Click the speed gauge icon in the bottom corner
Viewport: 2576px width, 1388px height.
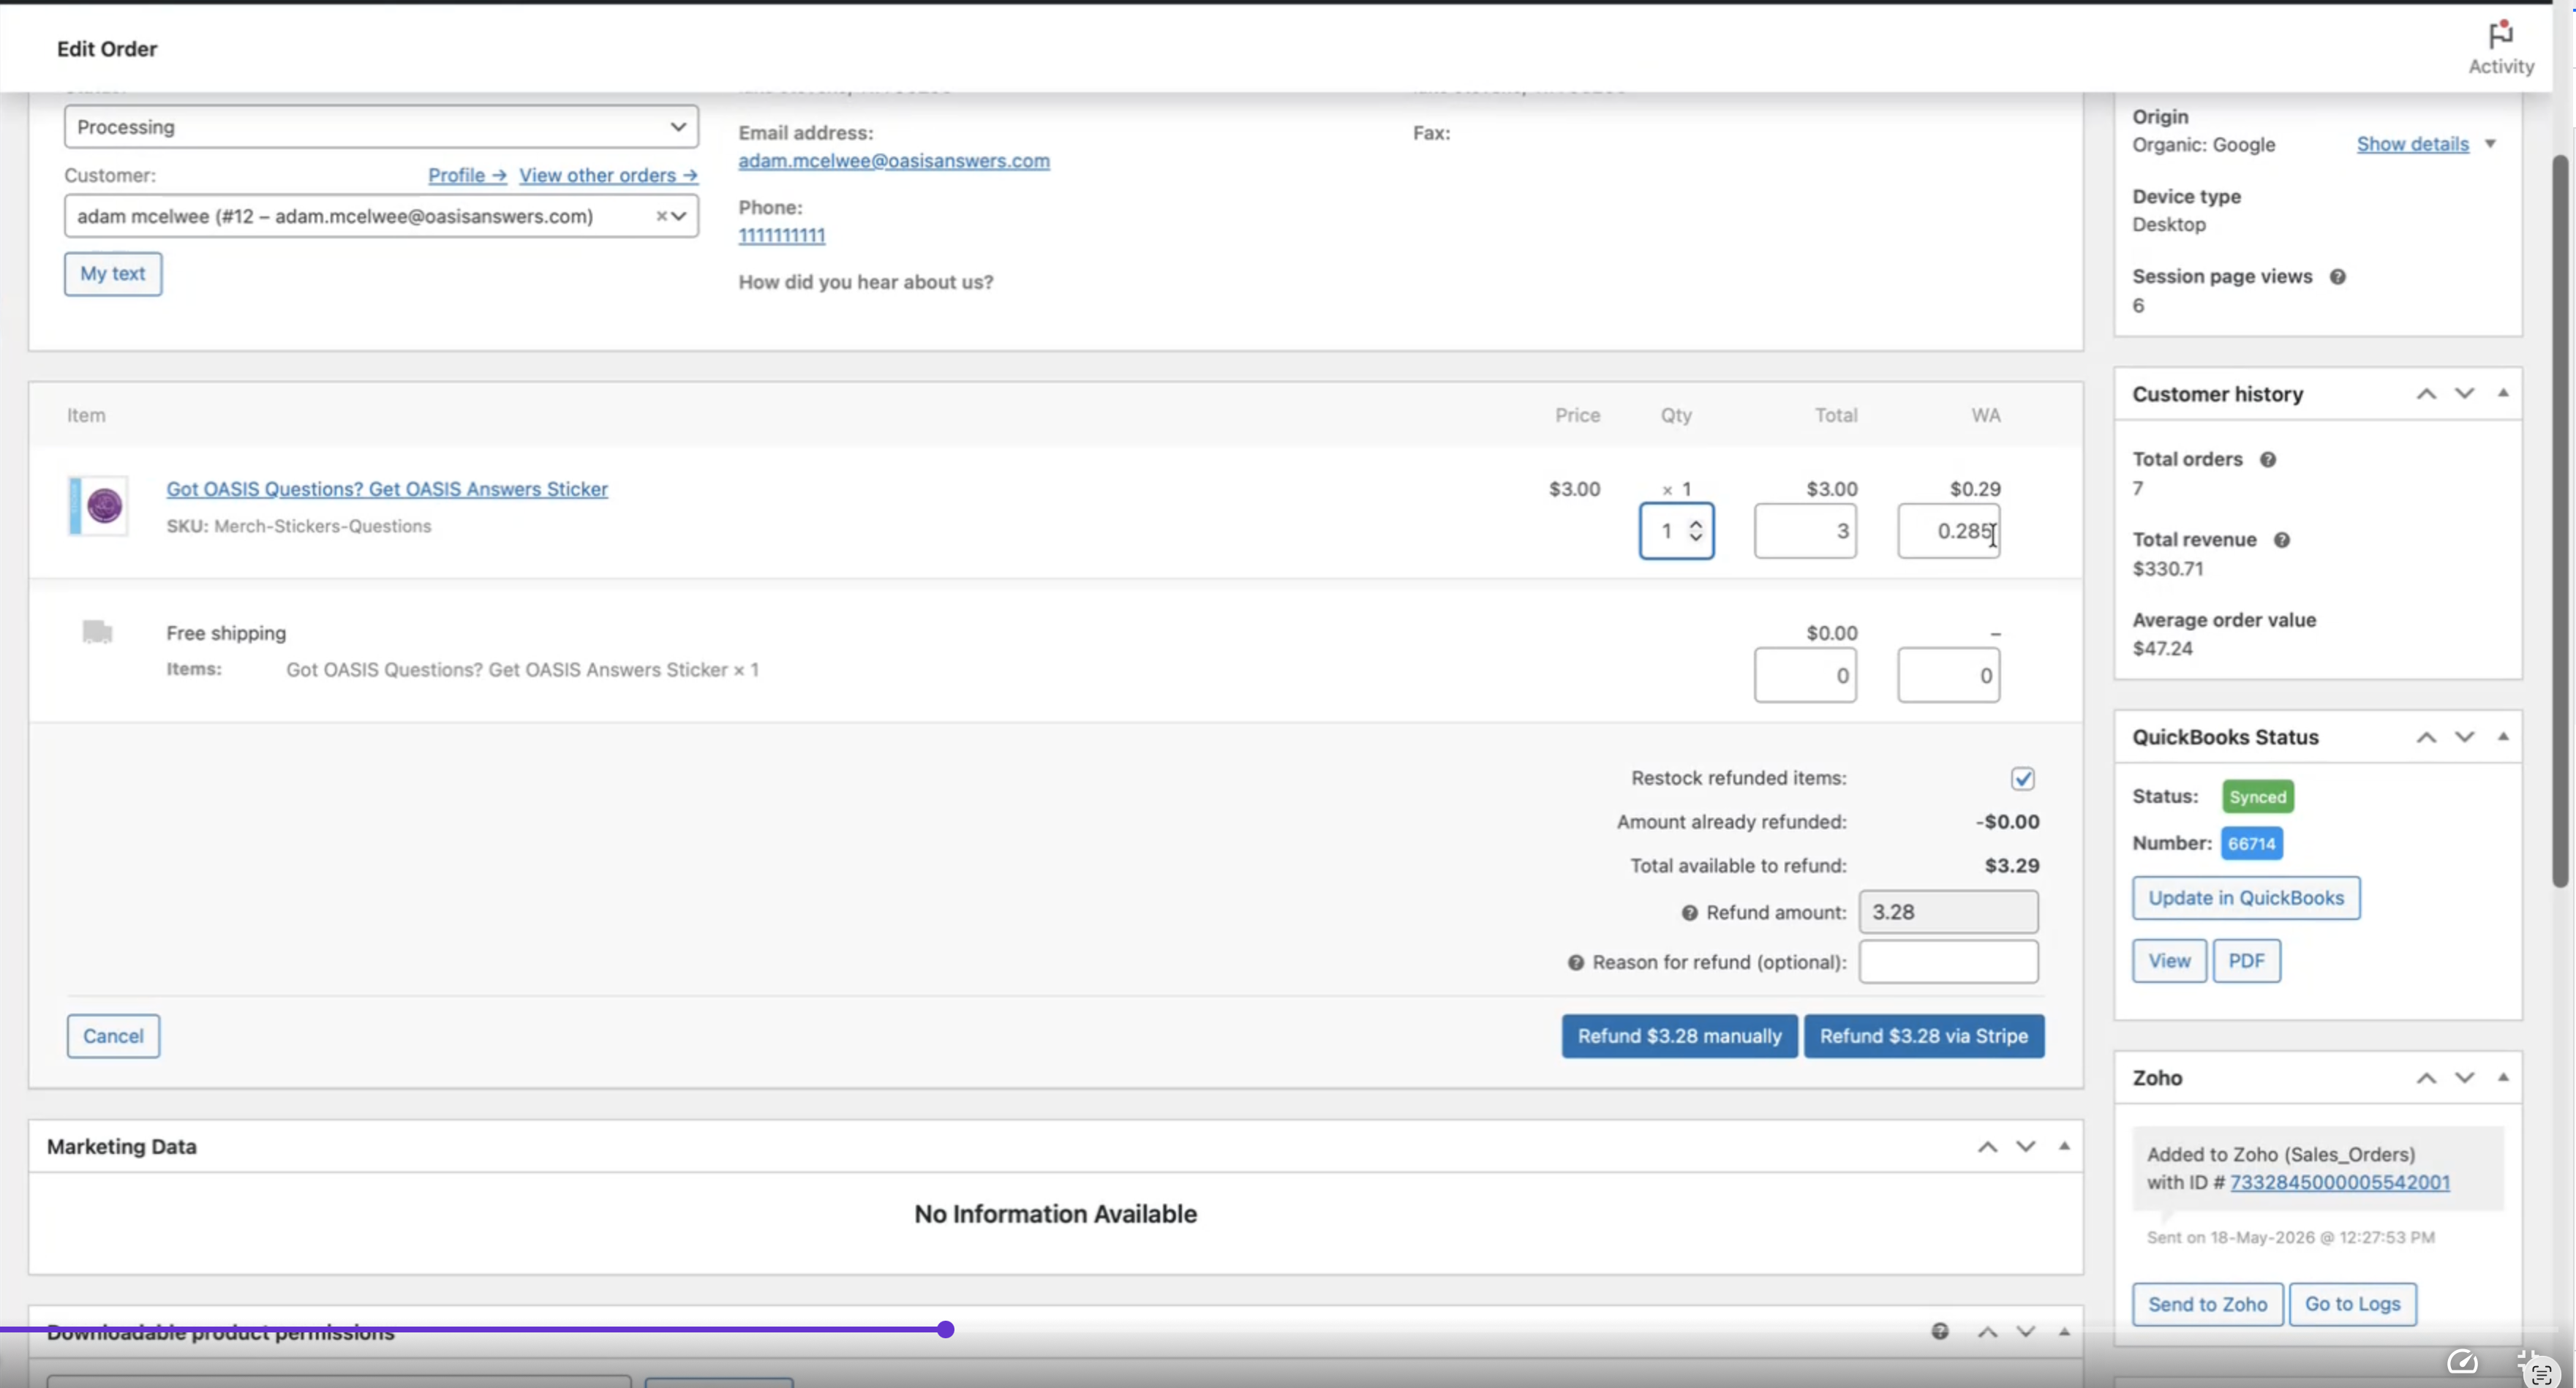pos(2462,1362)
